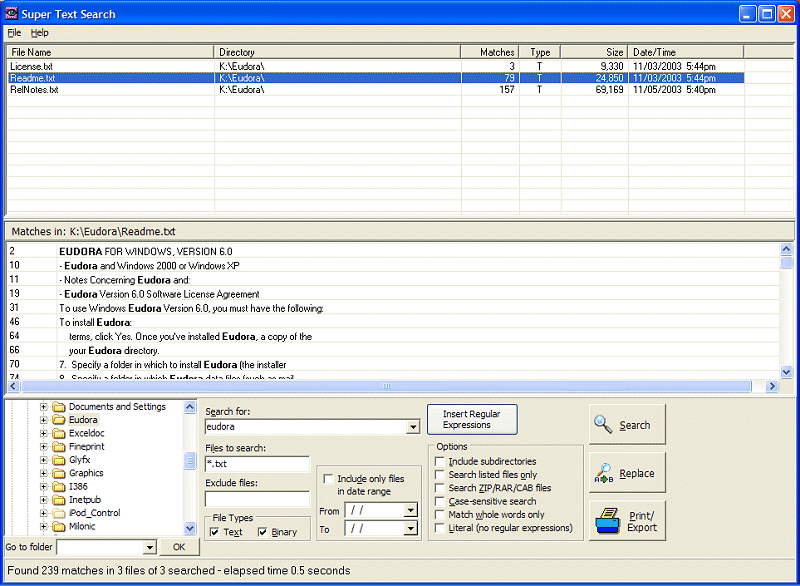The height and width of the screenshot is (586, 800).
Task: Uncheck the Binary file type checkbox
Action: tap(263, 532)
